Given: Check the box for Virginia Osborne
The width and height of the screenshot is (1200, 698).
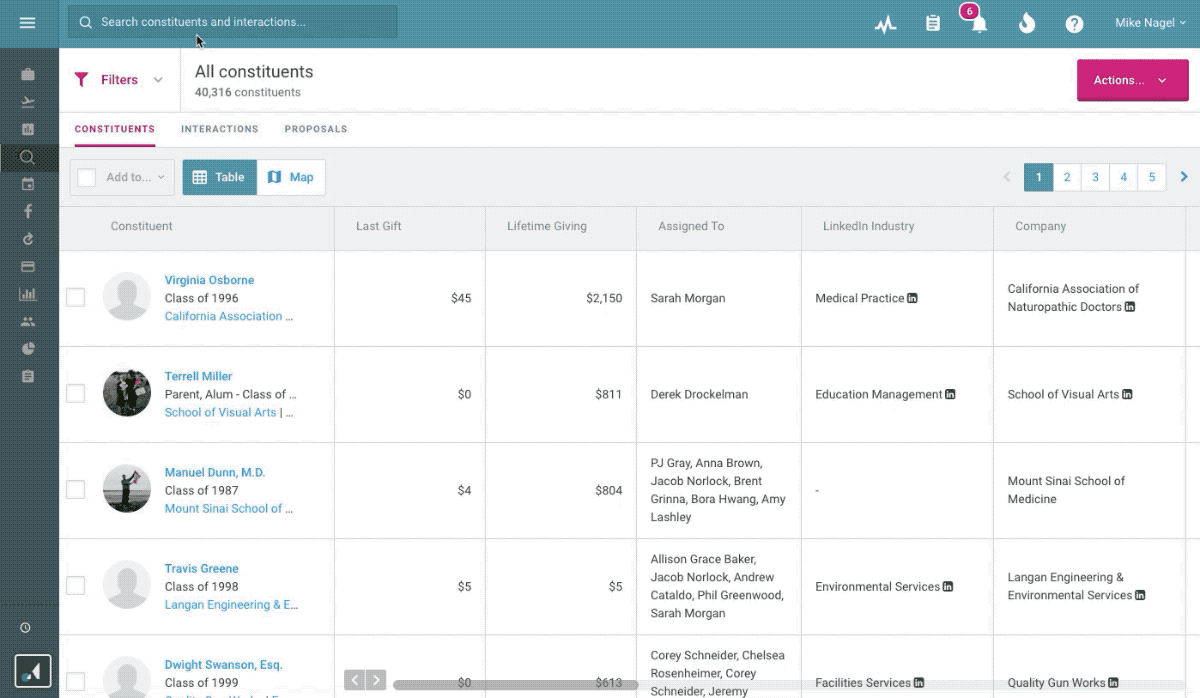Looking at the screenshot, I should (x=76, y=298).
